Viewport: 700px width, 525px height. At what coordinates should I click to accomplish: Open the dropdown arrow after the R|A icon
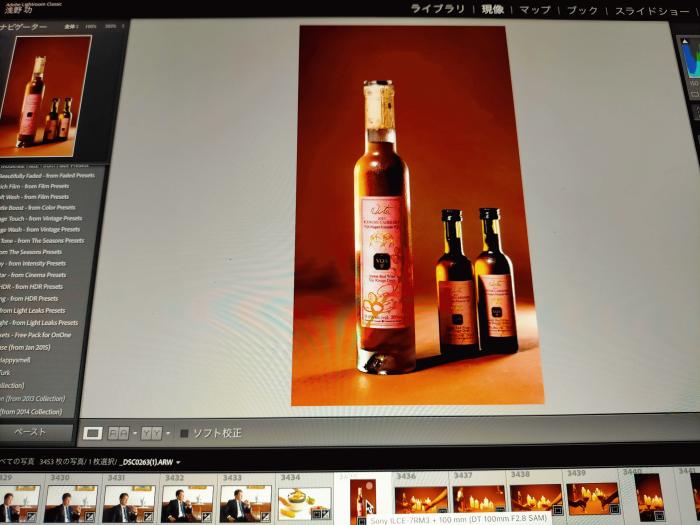click(x=135, y=433)
